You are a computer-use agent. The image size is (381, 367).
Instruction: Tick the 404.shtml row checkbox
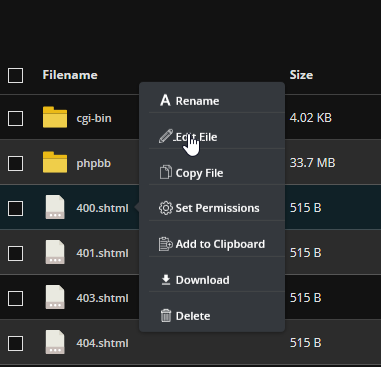coord(15,343)
